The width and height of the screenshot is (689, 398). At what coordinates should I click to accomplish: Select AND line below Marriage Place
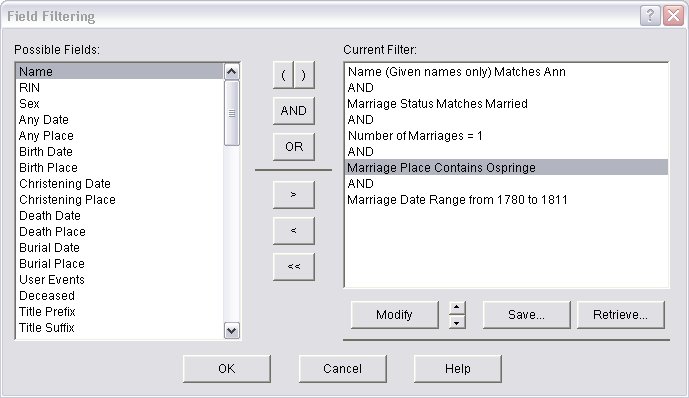point(506,184)
